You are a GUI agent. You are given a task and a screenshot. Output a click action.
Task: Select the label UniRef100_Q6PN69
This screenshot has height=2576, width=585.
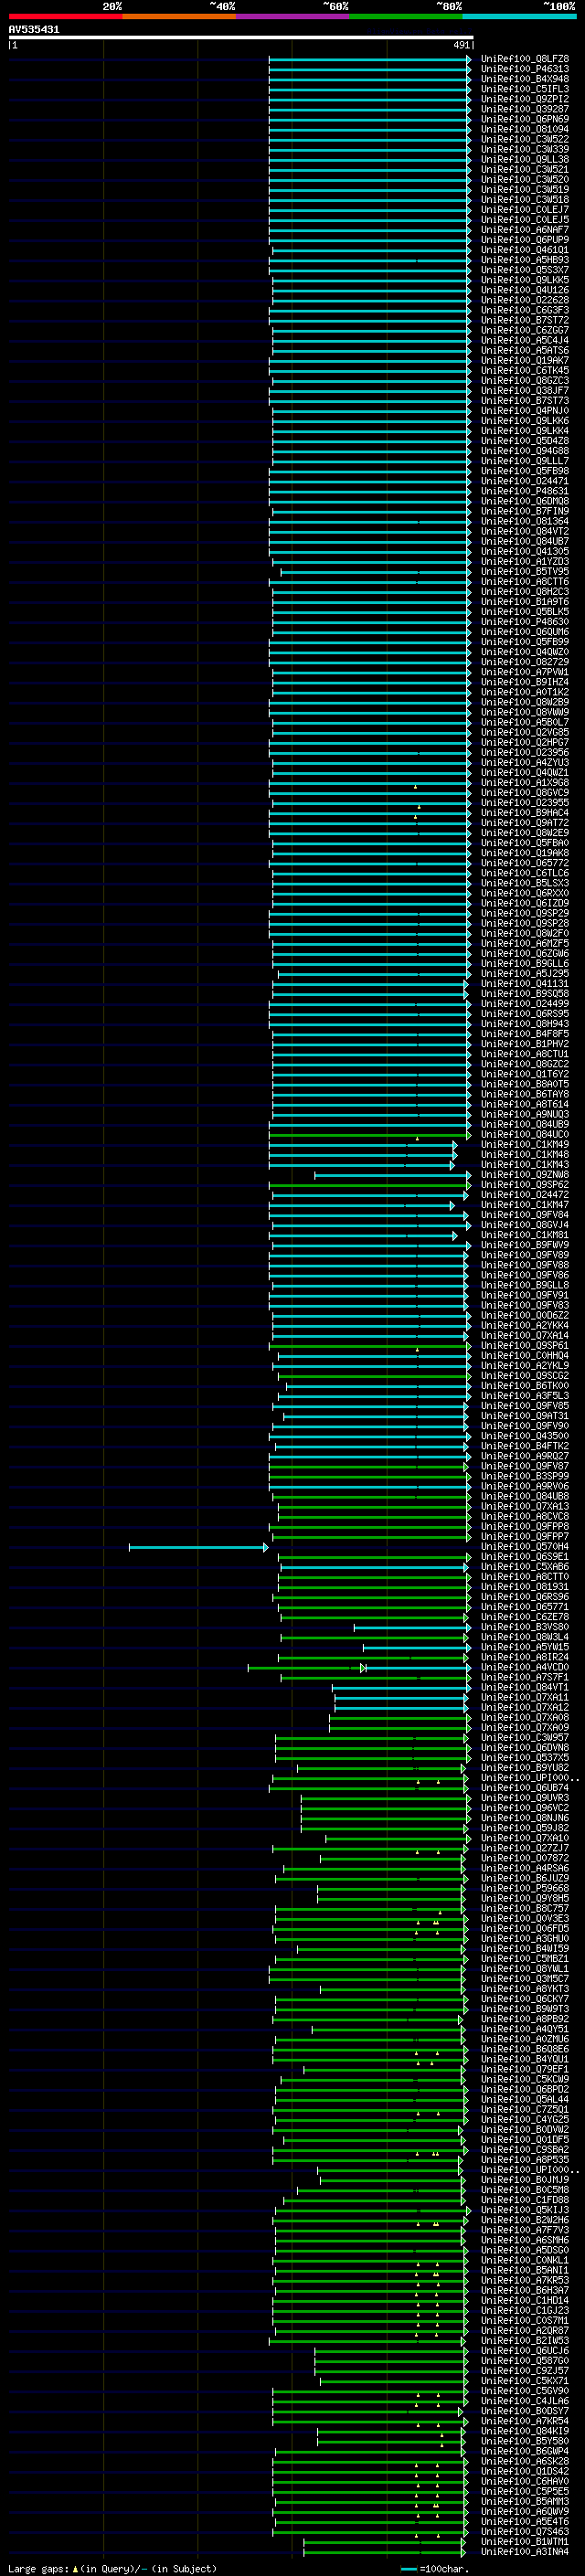click(525, 119)
